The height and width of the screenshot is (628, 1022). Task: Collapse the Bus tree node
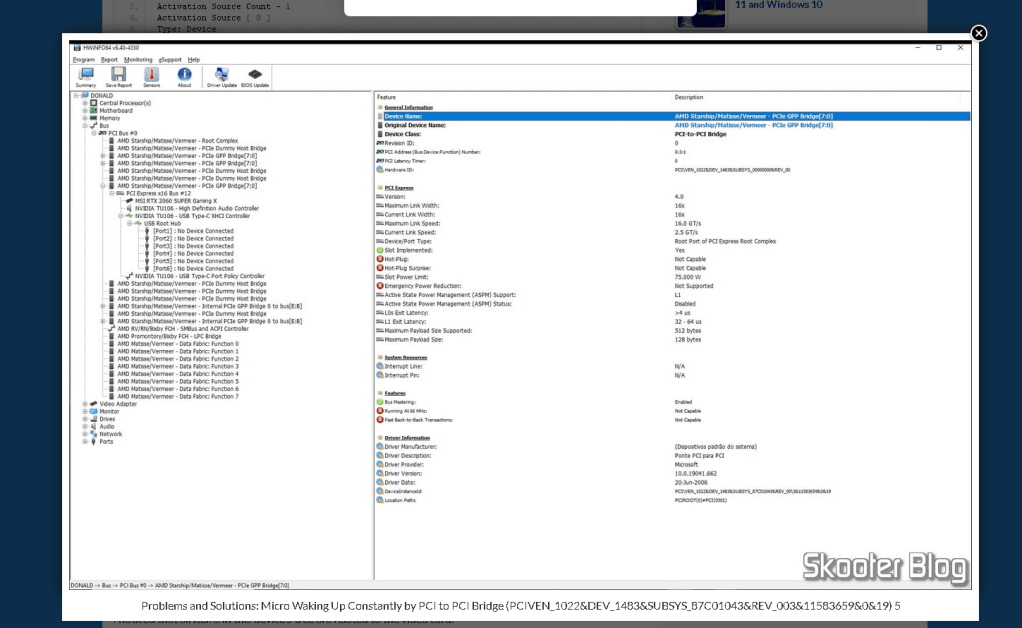[85, 126]
